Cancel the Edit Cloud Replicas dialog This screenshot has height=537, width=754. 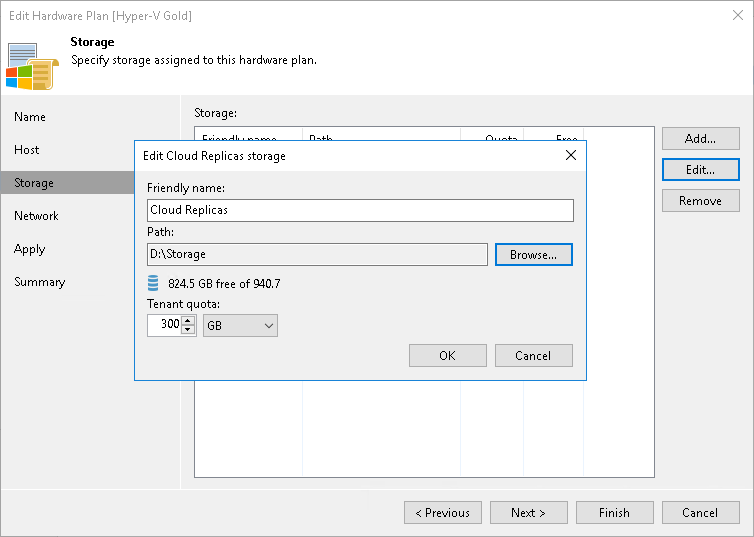(534, 355)
